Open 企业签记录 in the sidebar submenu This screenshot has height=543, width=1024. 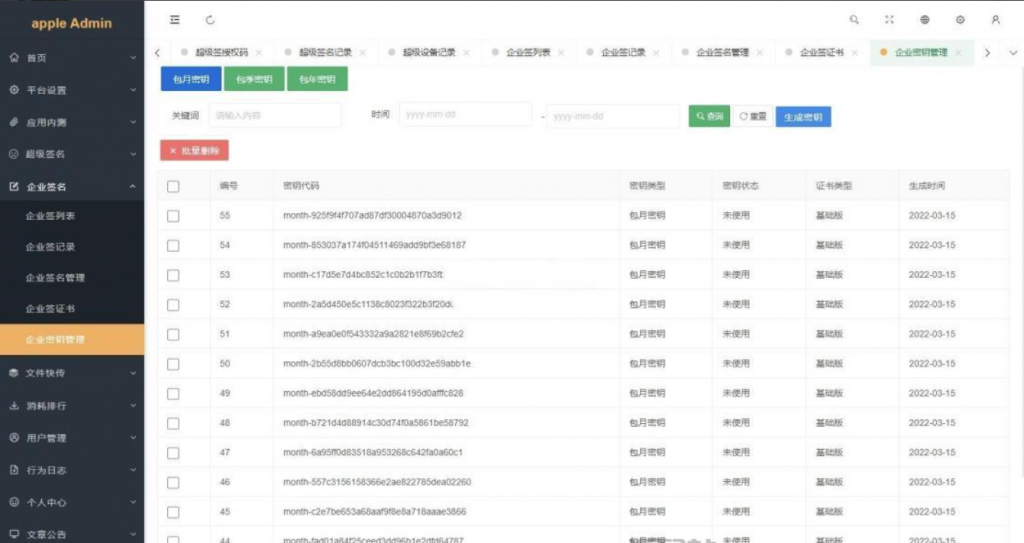click(50, 246)
